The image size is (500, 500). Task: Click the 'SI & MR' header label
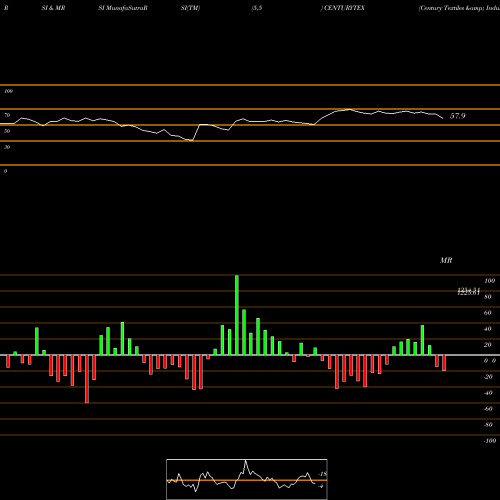click(53, 8)
